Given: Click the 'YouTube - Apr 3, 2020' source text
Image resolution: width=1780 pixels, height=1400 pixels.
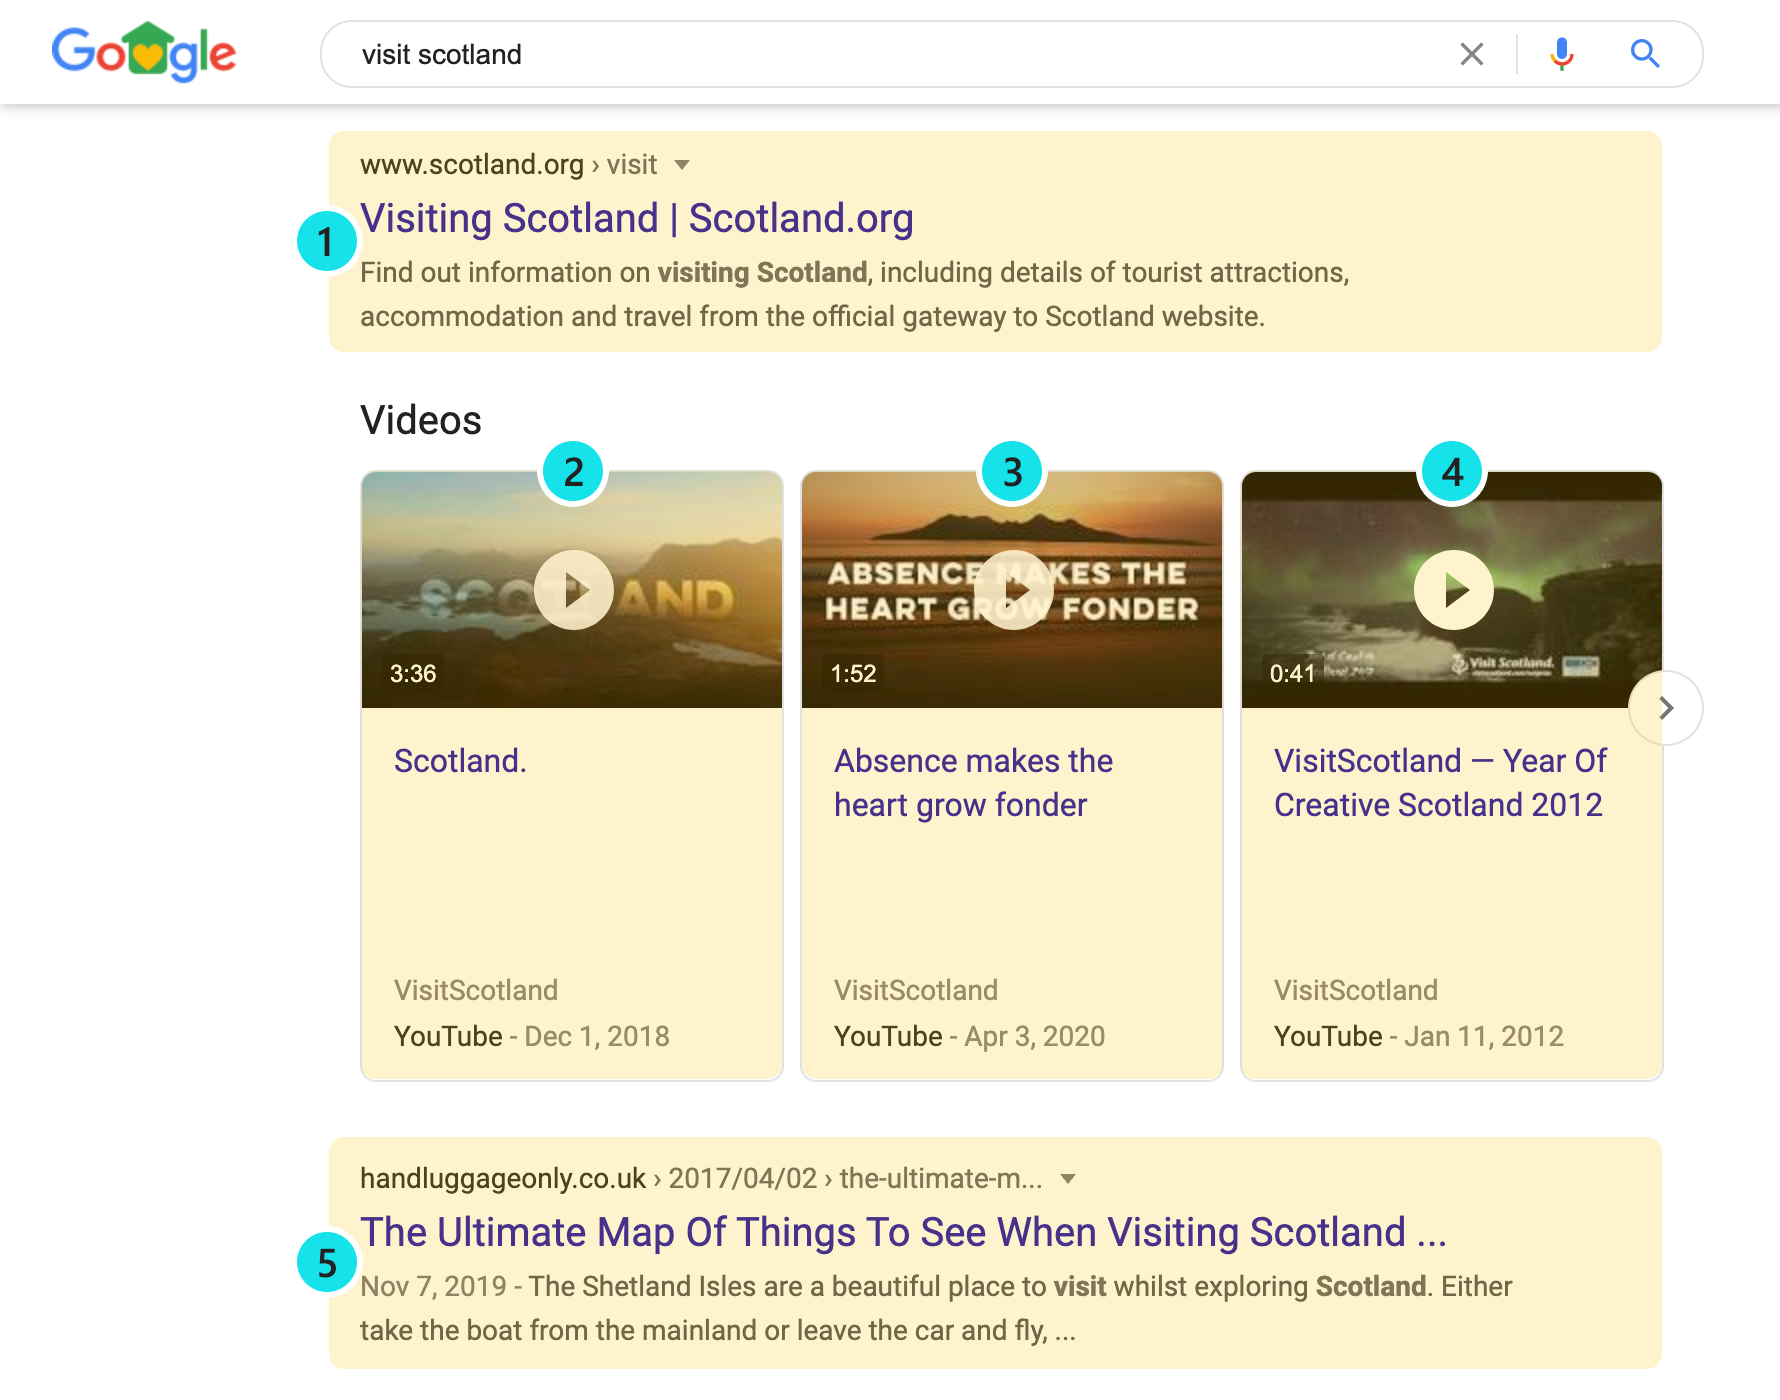Looking at the screenshot, I should 970,1036.
